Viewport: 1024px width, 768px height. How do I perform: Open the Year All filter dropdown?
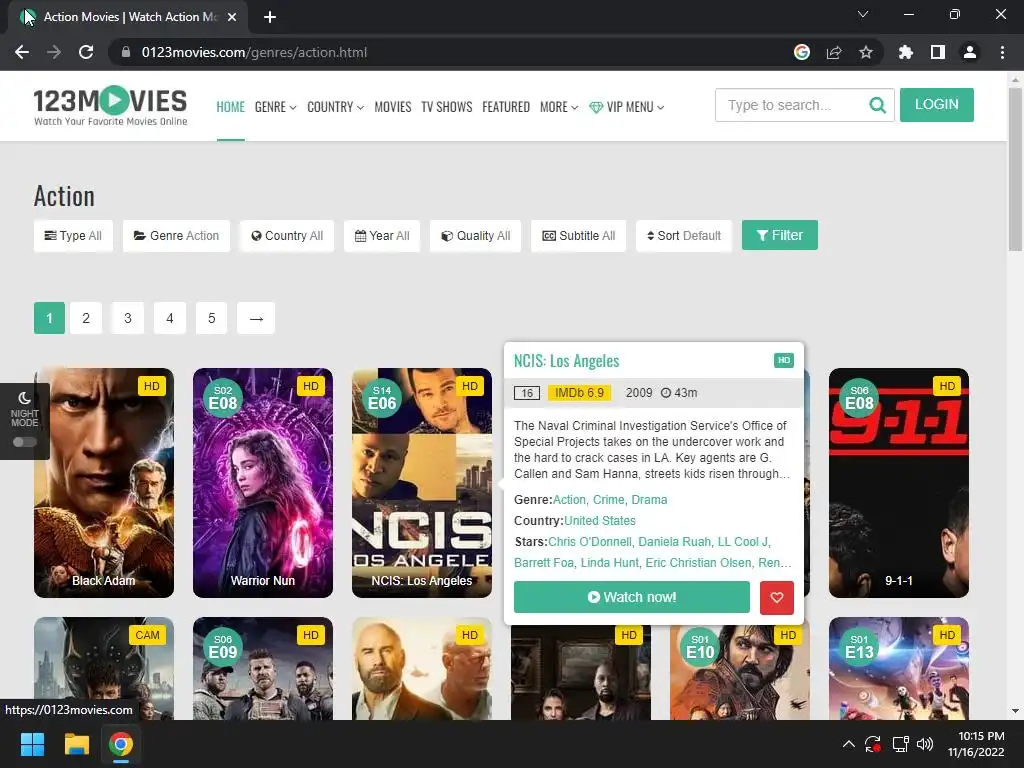click(x=382, y=236)
